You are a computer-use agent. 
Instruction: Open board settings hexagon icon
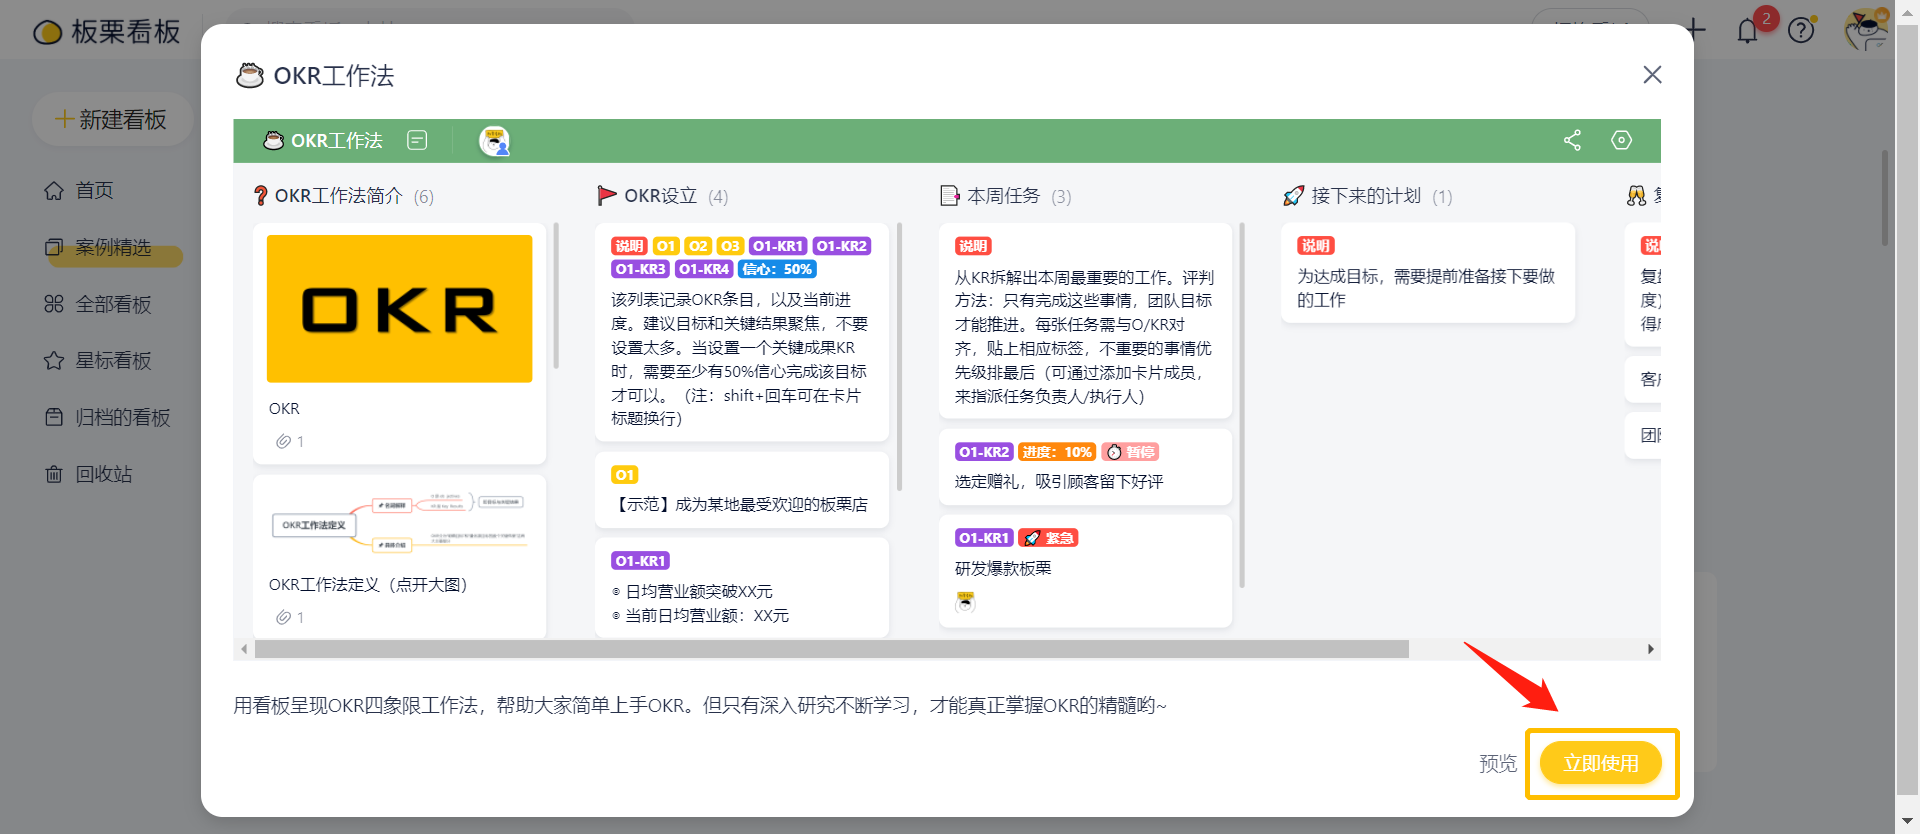point(1621,140)
